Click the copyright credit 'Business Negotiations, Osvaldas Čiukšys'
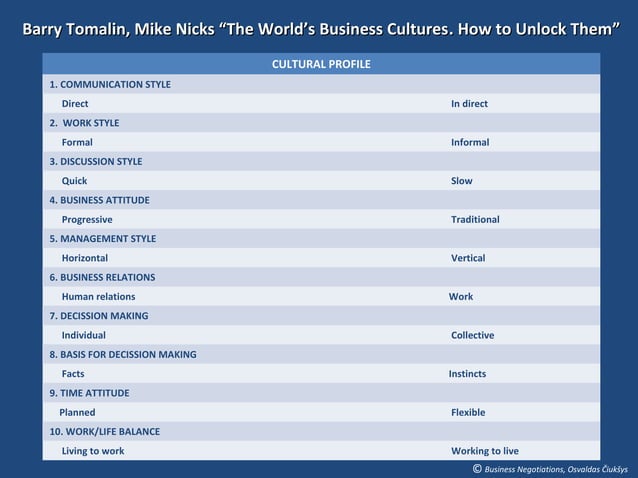Screen dimensions: 638x478 tap(550, 469)
